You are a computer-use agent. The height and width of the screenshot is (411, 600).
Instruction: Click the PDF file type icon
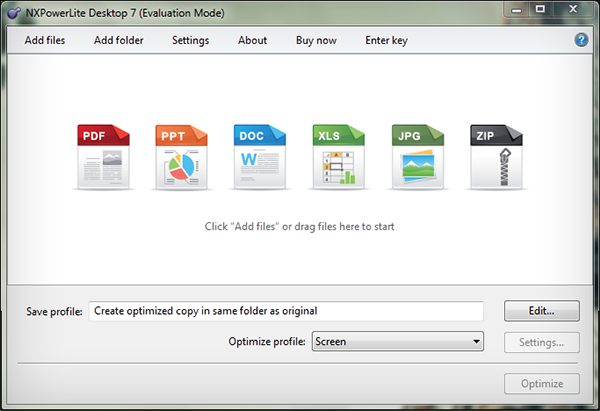(103, 157)
